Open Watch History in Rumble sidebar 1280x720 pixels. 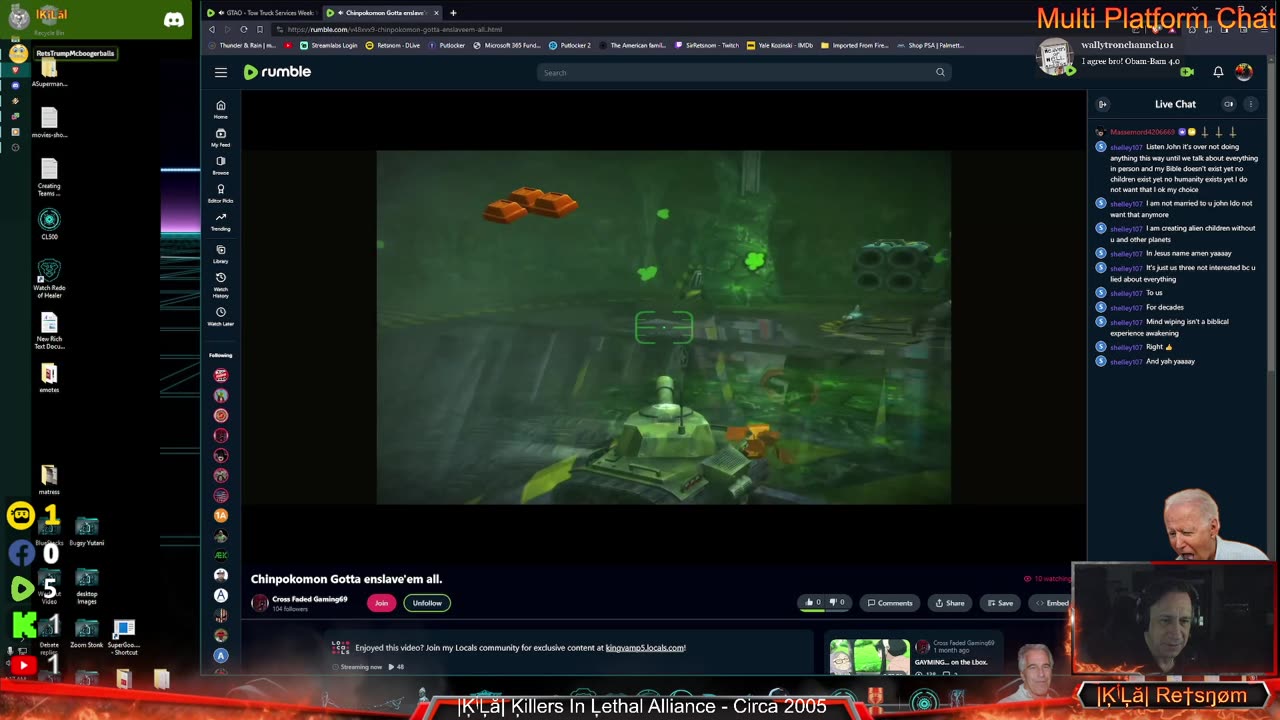point(221,284)
